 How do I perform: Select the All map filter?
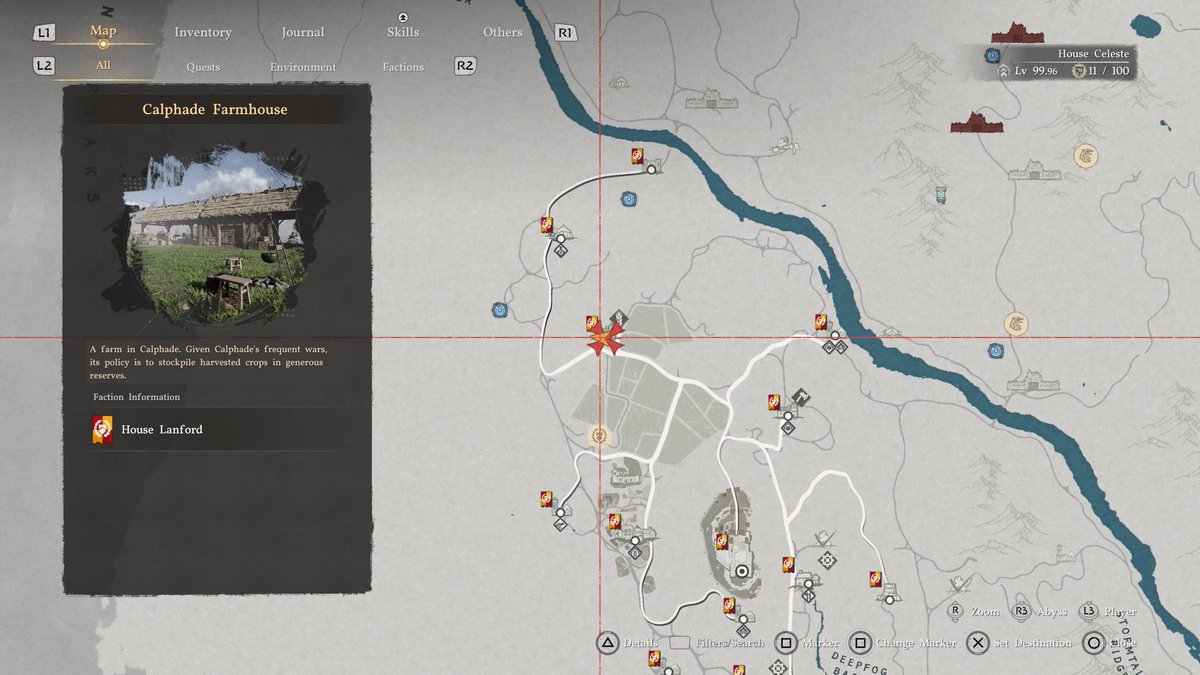point(103,66)
